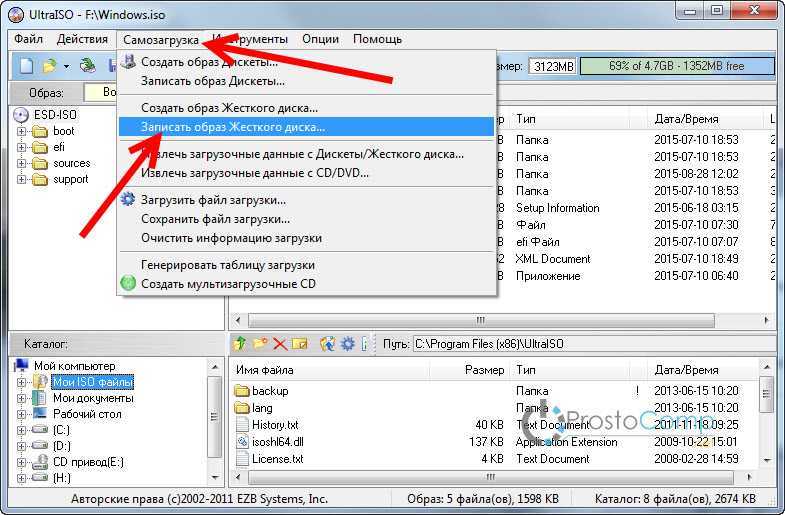Expand the efi folder in image tree

21,147
